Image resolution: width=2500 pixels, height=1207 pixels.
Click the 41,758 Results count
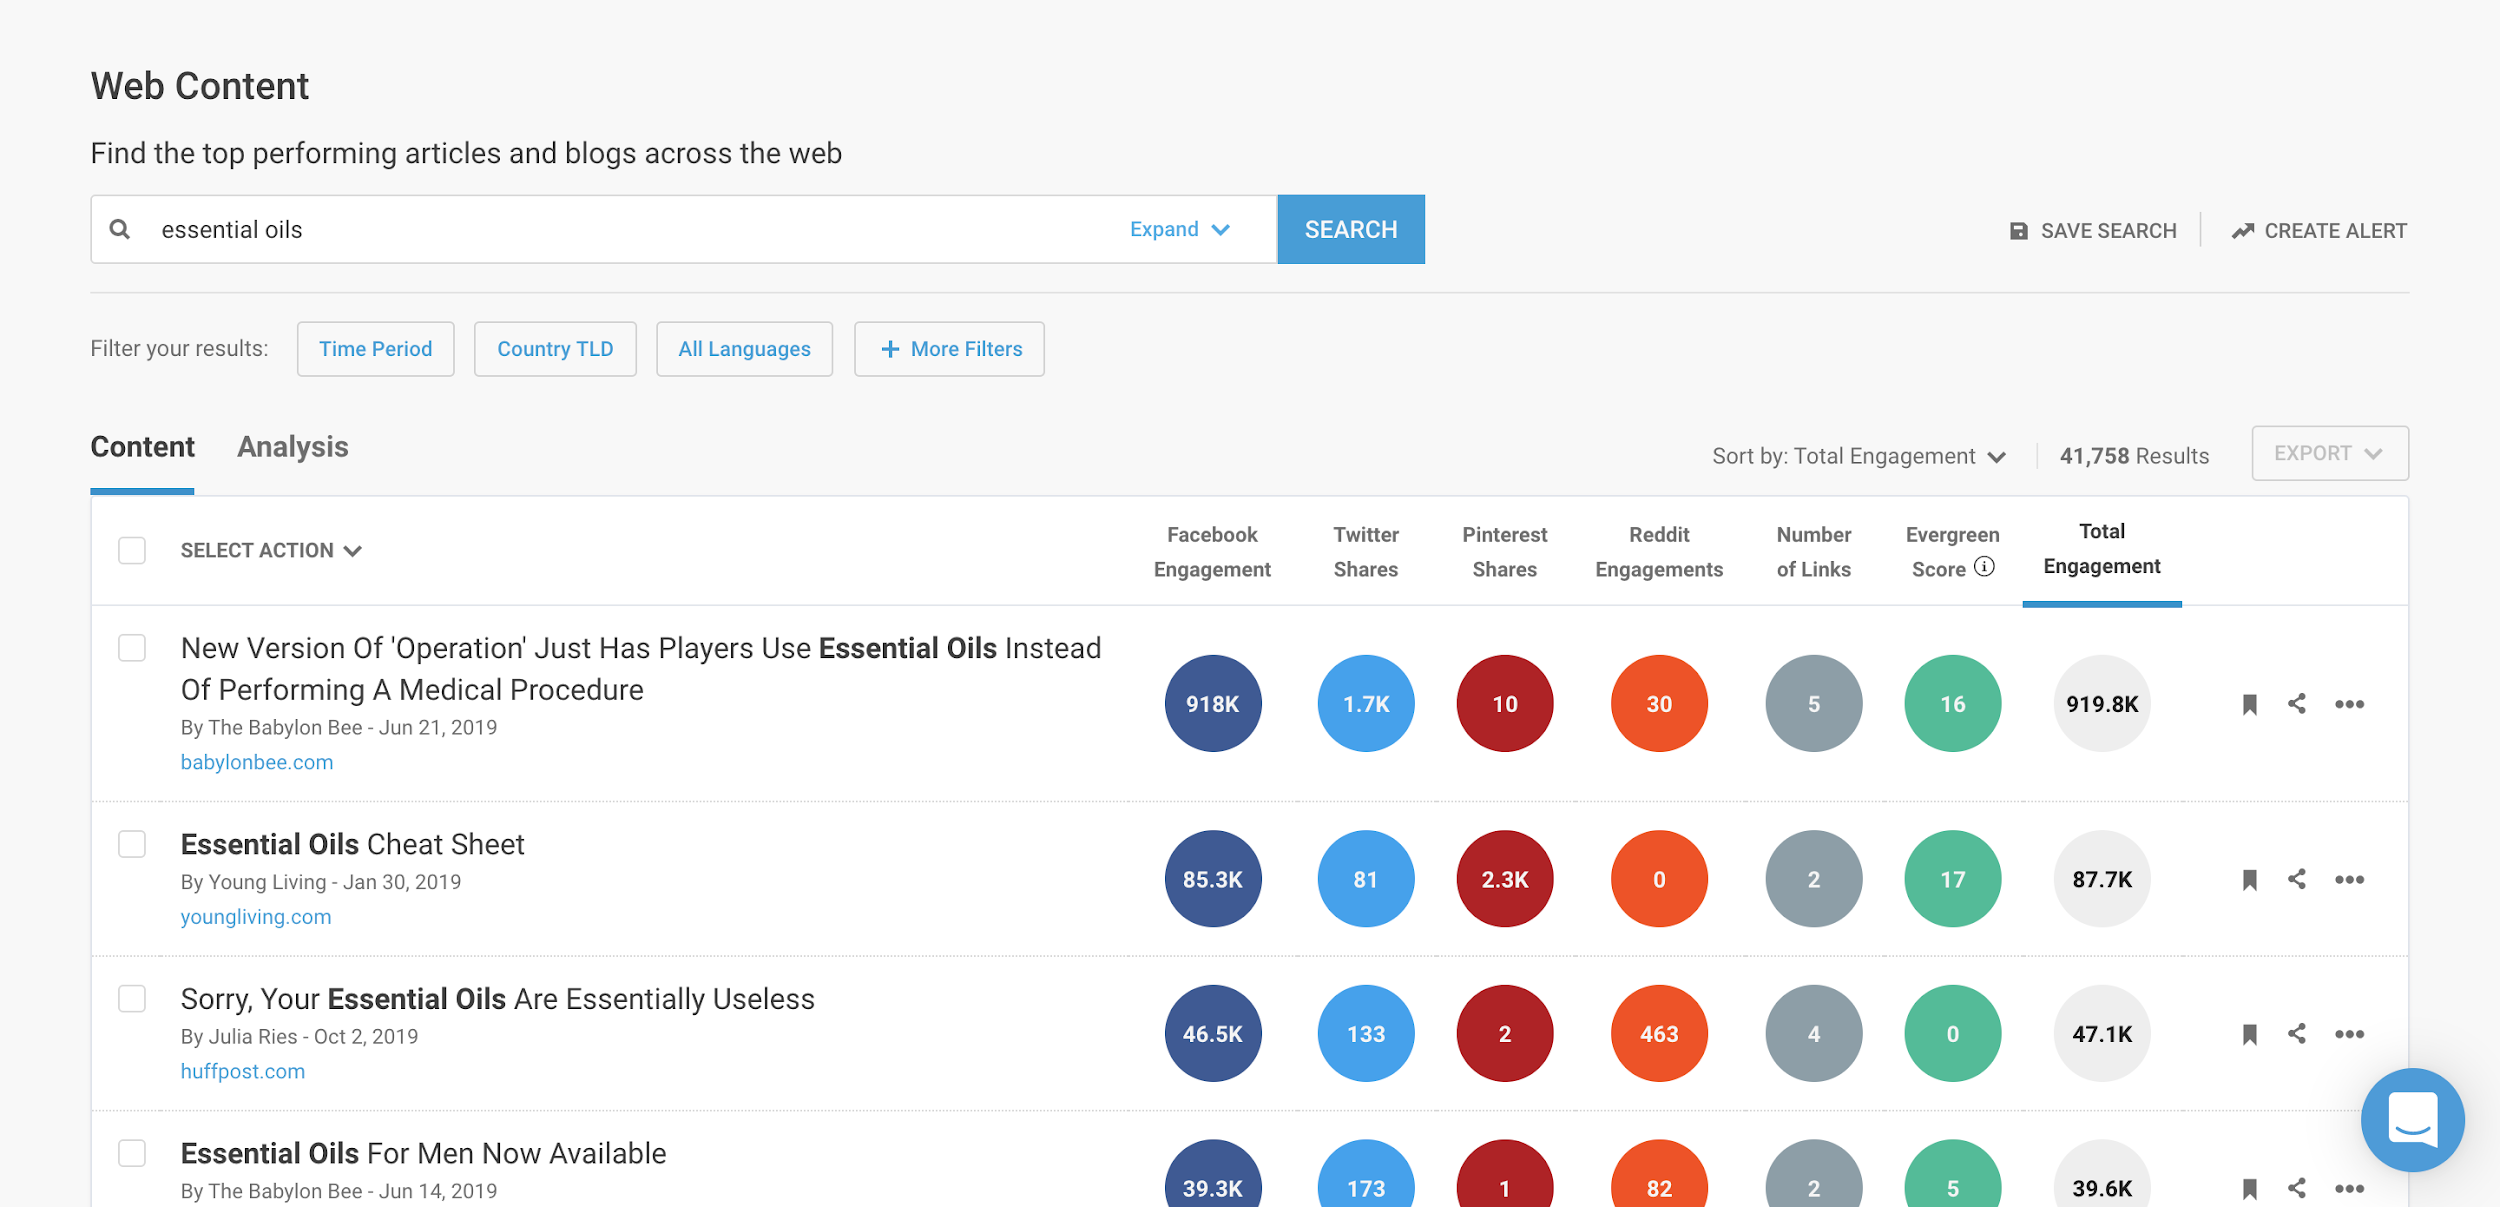point(2134,456)
